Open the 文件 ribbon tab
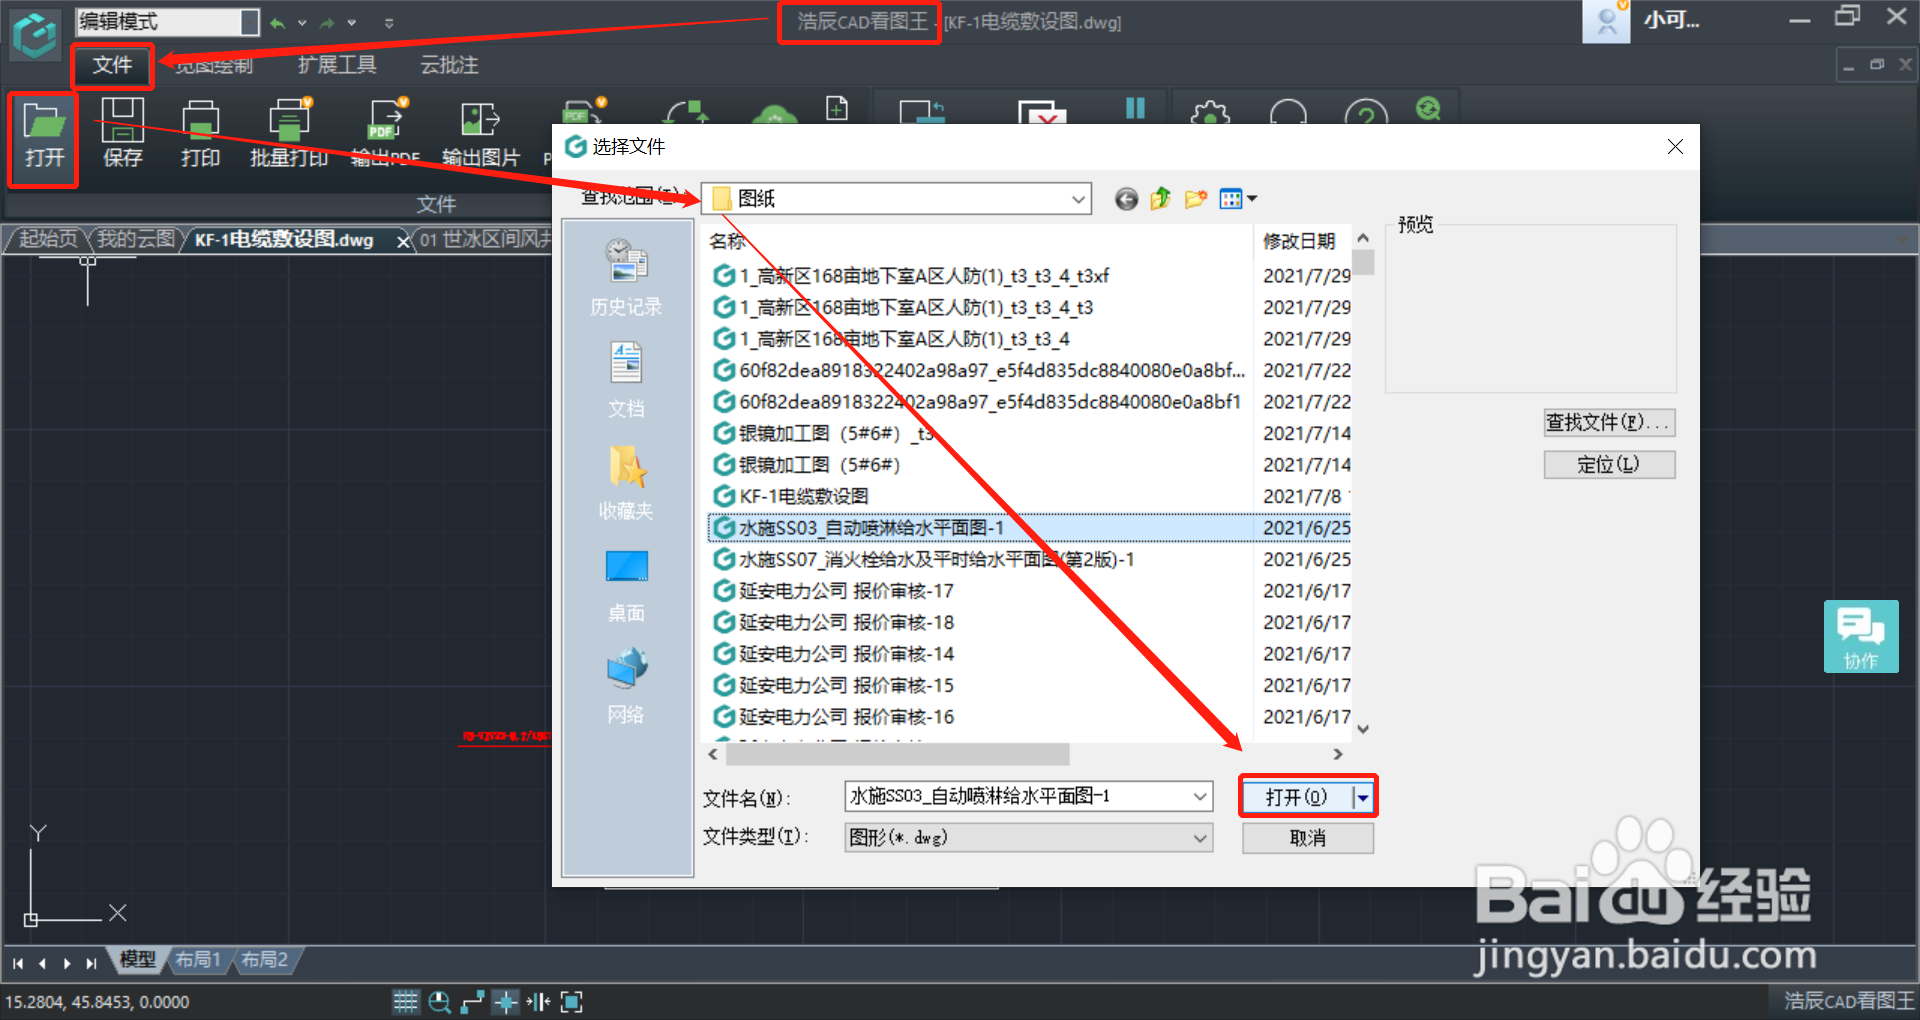This screenshot has width=1920, height=1020. click(x=112, y=65)
